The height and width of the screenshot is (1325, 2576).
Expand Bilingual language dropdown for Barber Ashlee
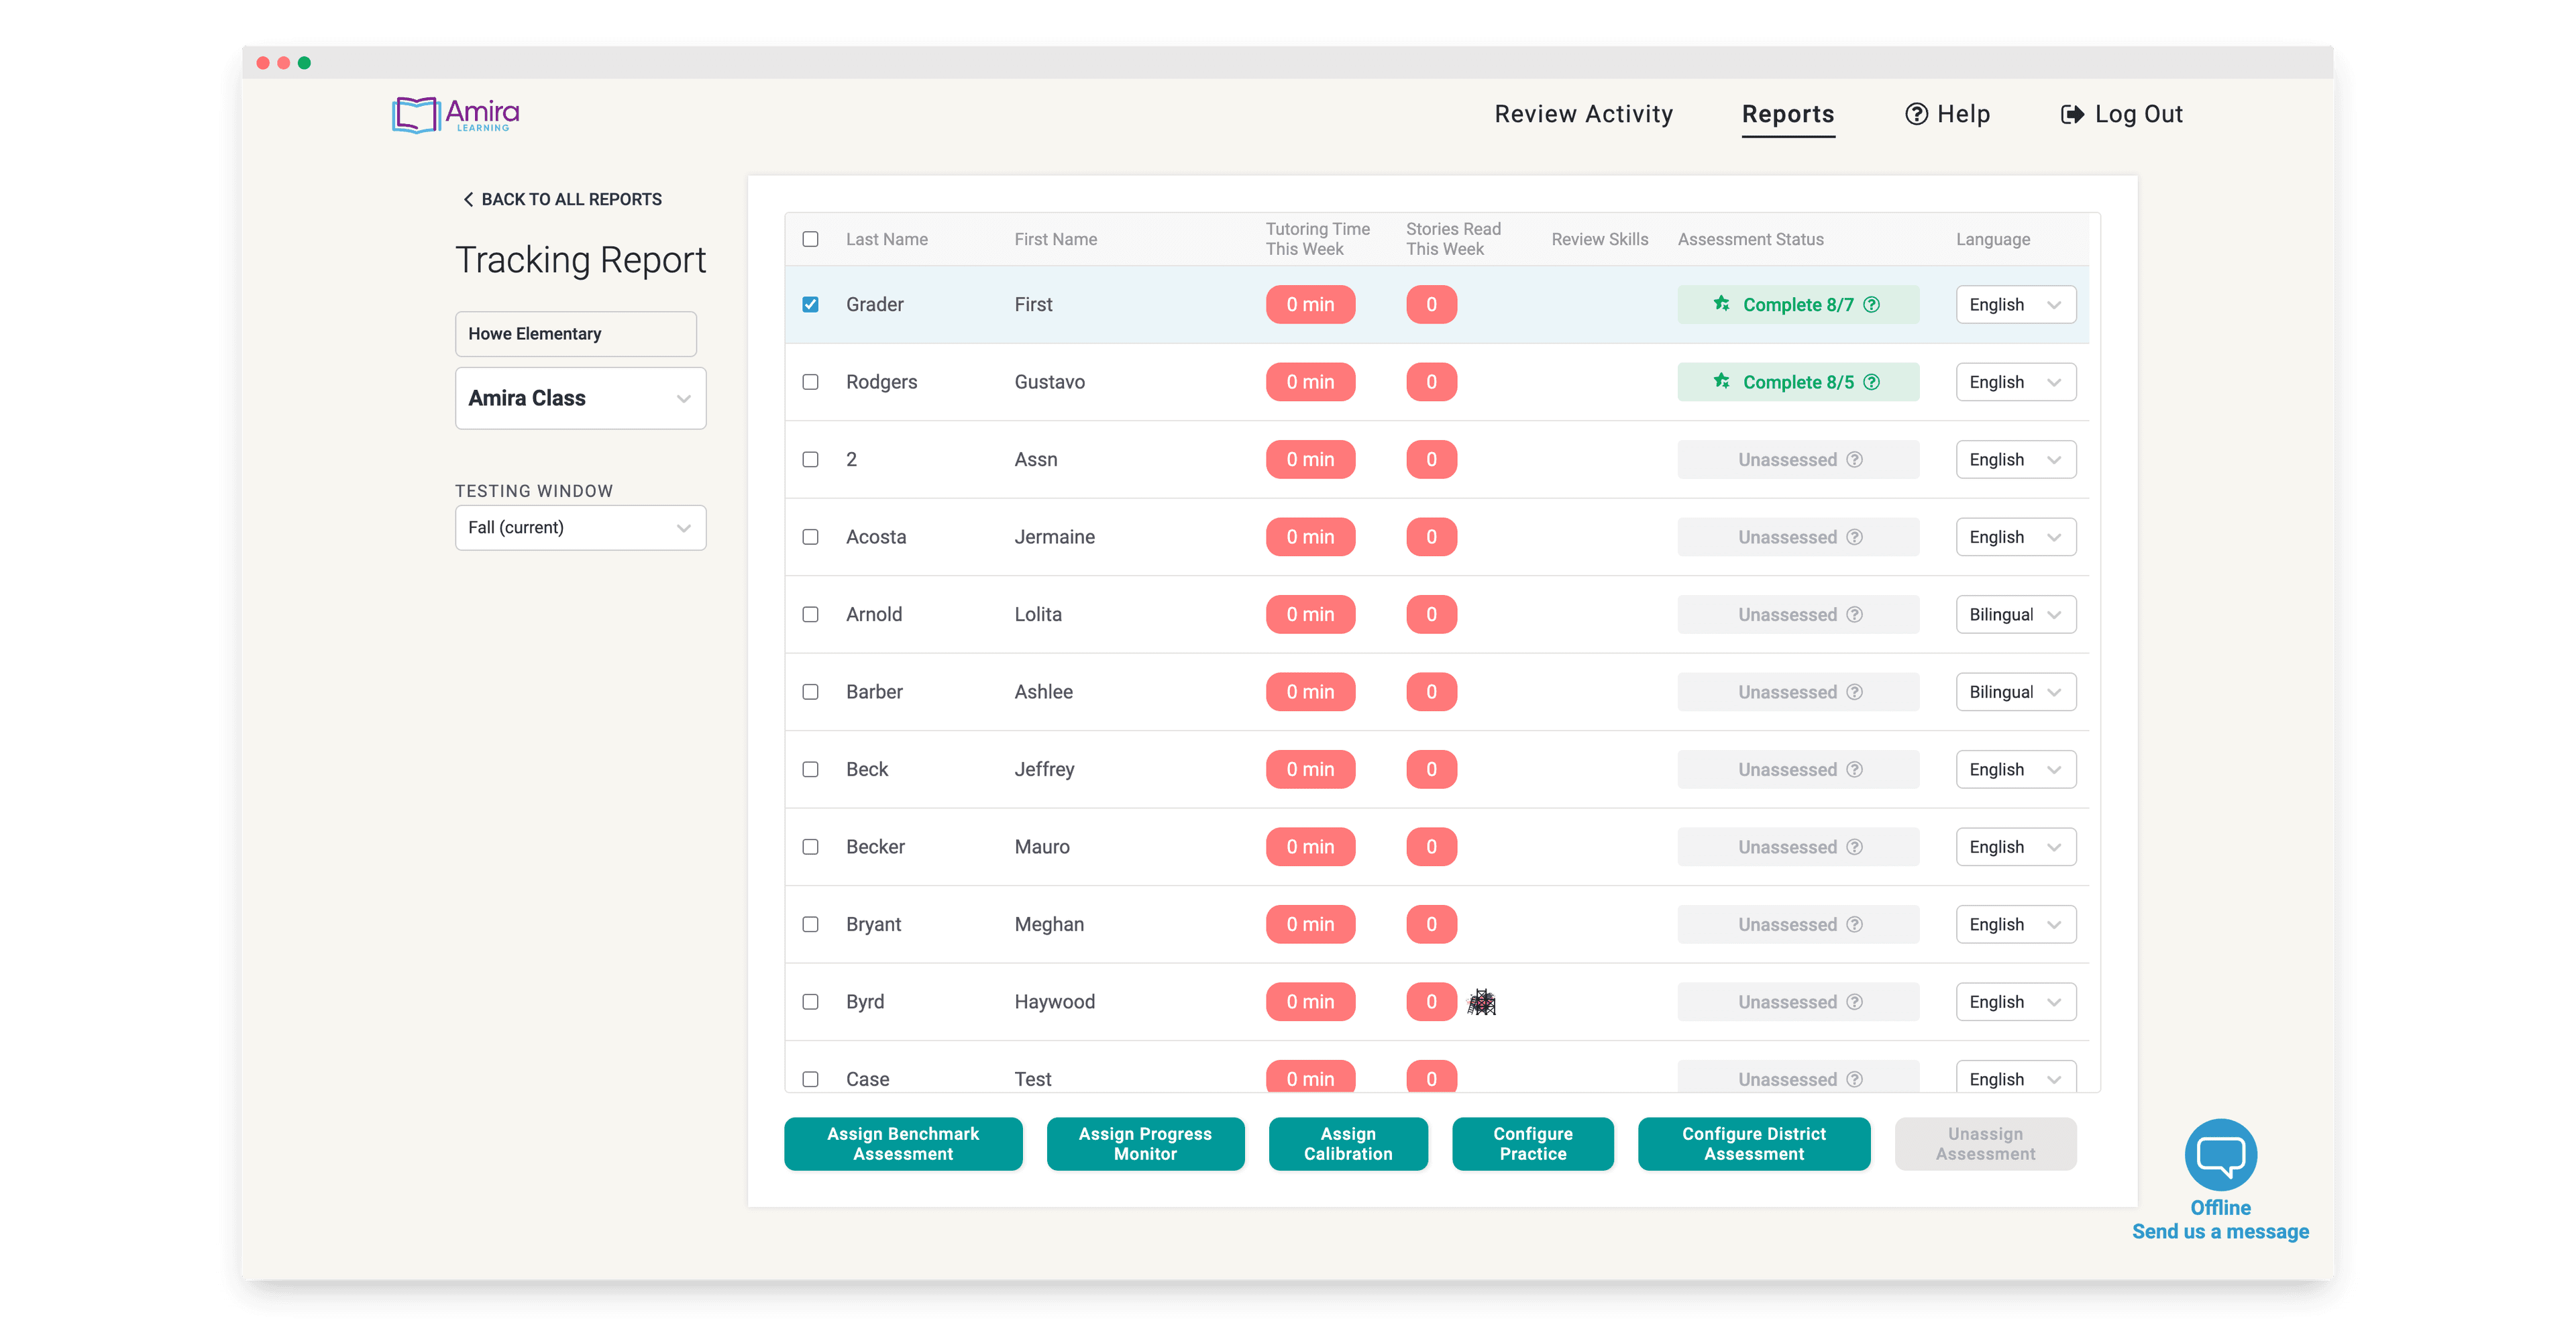point(2015,692)
